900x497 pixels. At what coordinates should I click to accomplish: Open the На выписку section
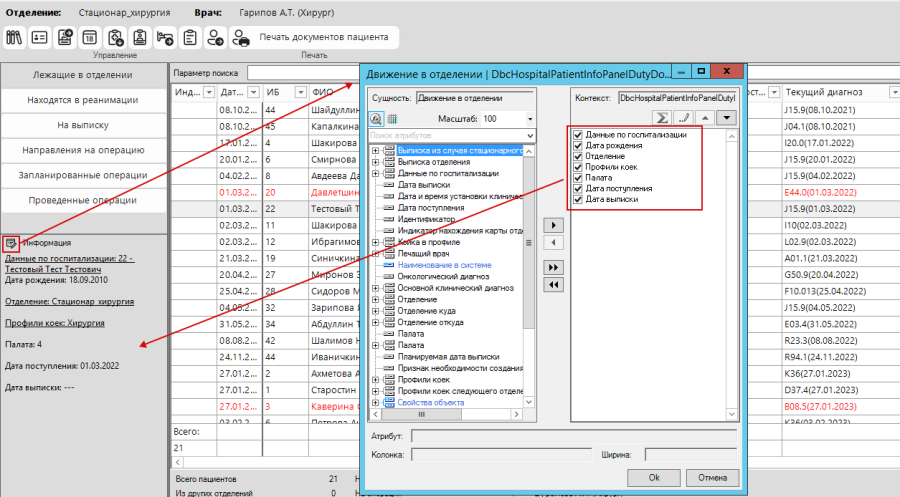[83, 125]
